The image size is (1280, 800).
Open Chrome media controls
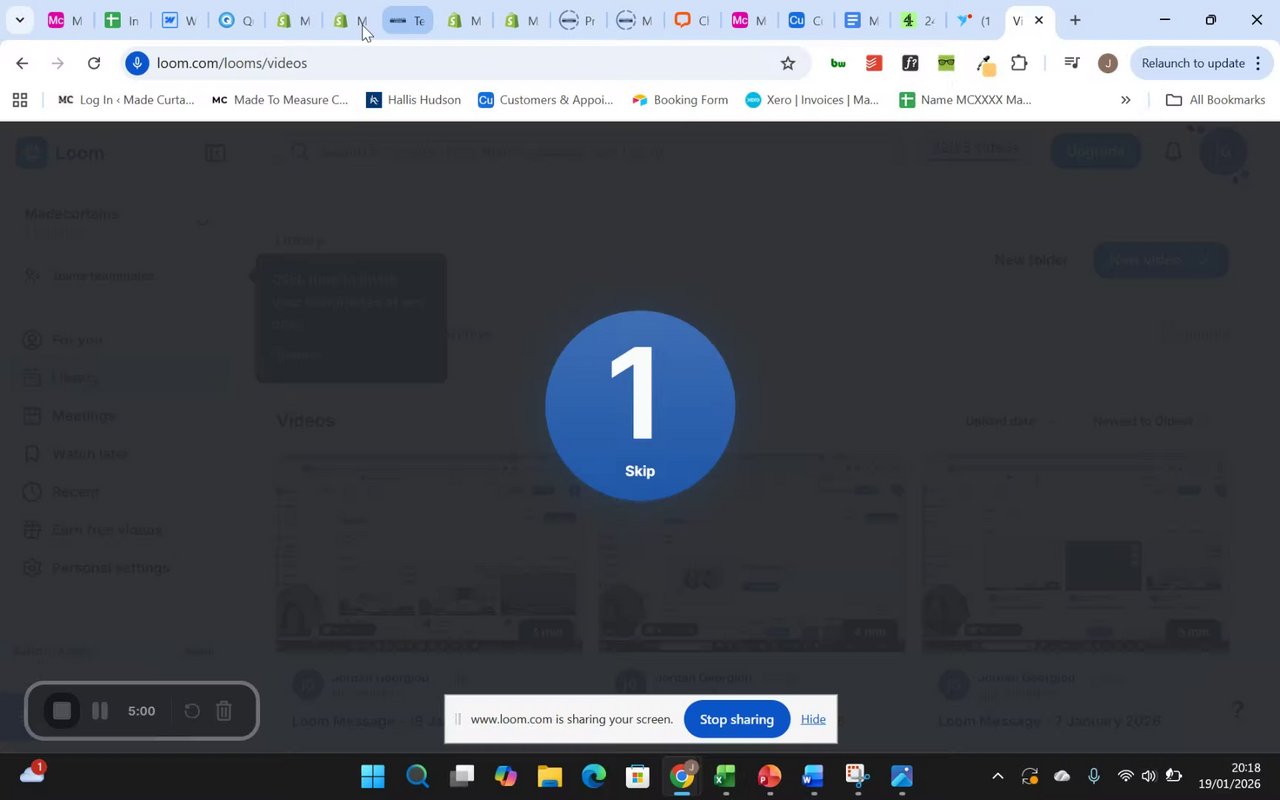(x=1071, y=63)
